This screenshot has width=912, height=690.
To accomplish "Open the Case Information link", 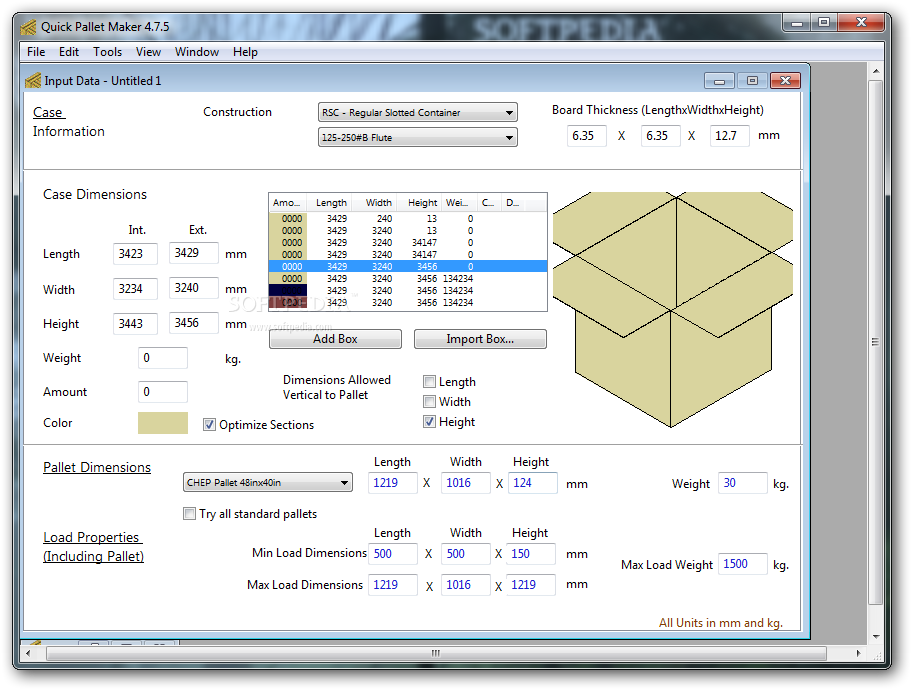I will (69, 122).
